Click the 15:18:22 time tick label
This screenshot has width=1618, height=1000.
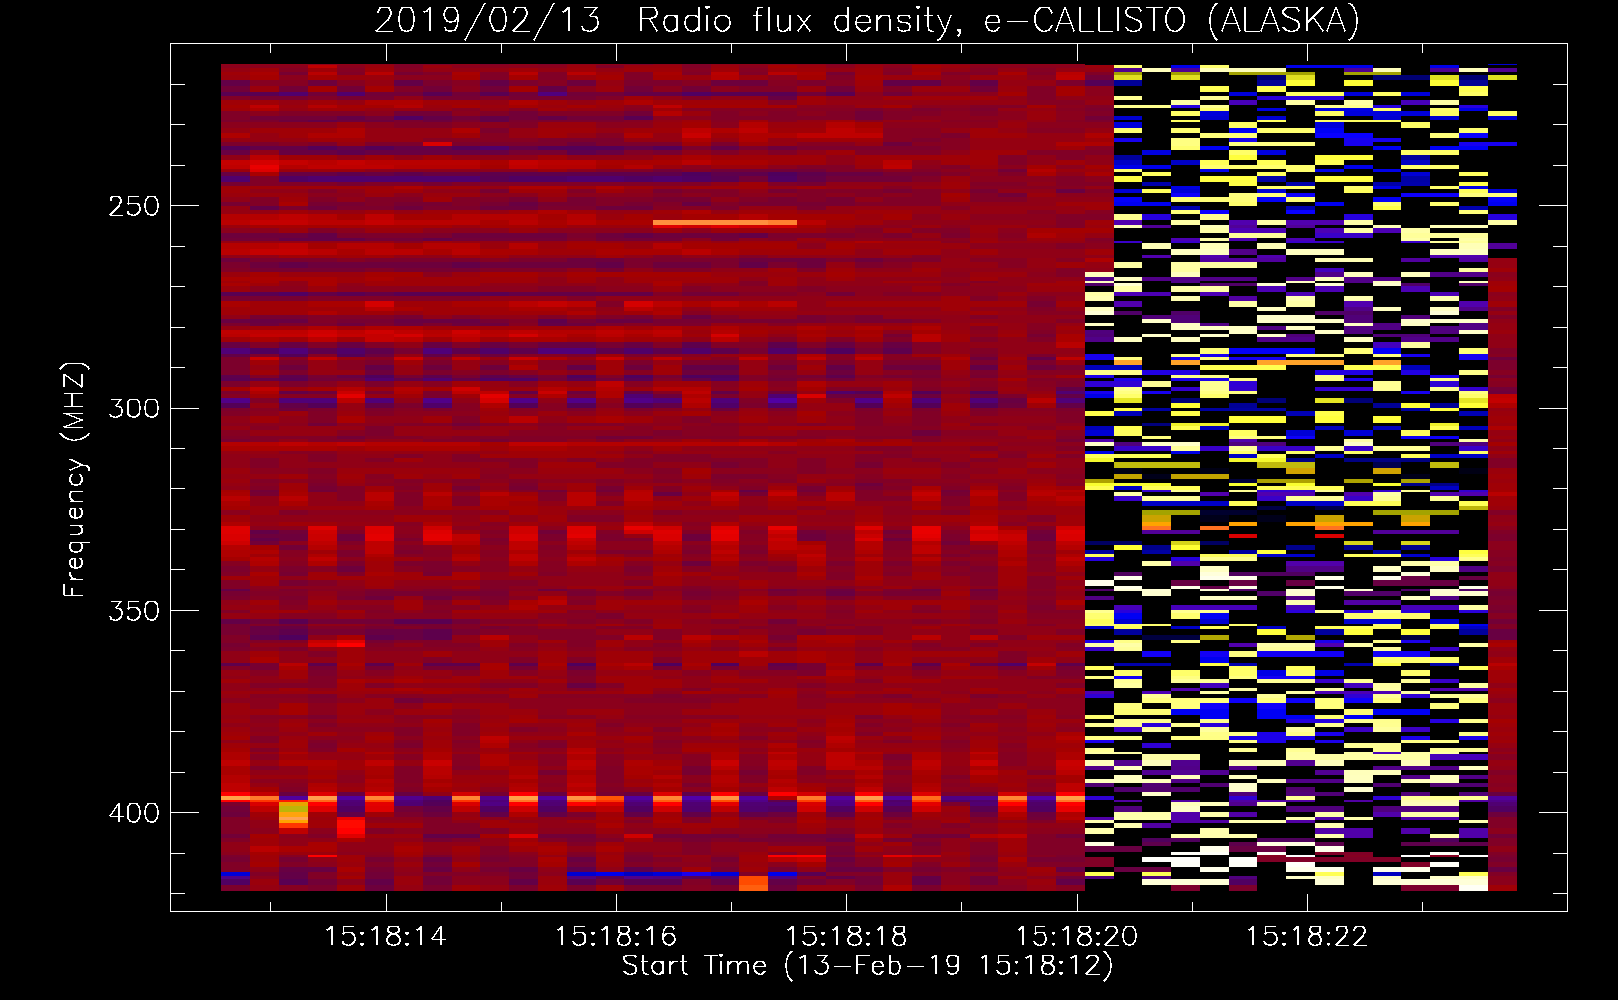point(1306,937)
